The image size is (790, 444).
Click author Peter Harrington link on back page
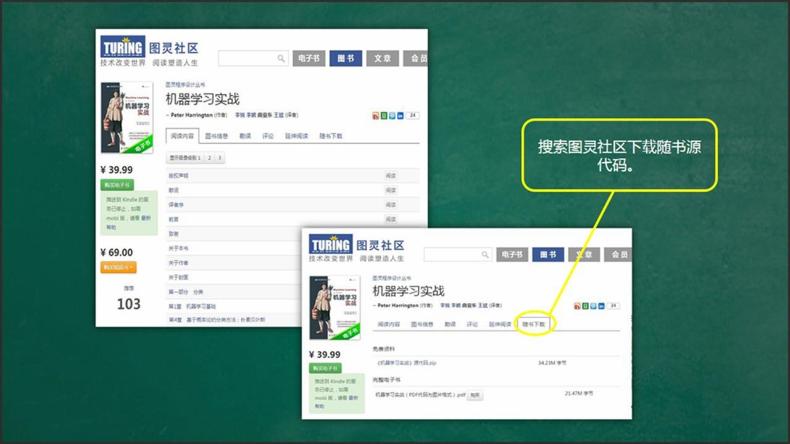[x=191, y=115]
